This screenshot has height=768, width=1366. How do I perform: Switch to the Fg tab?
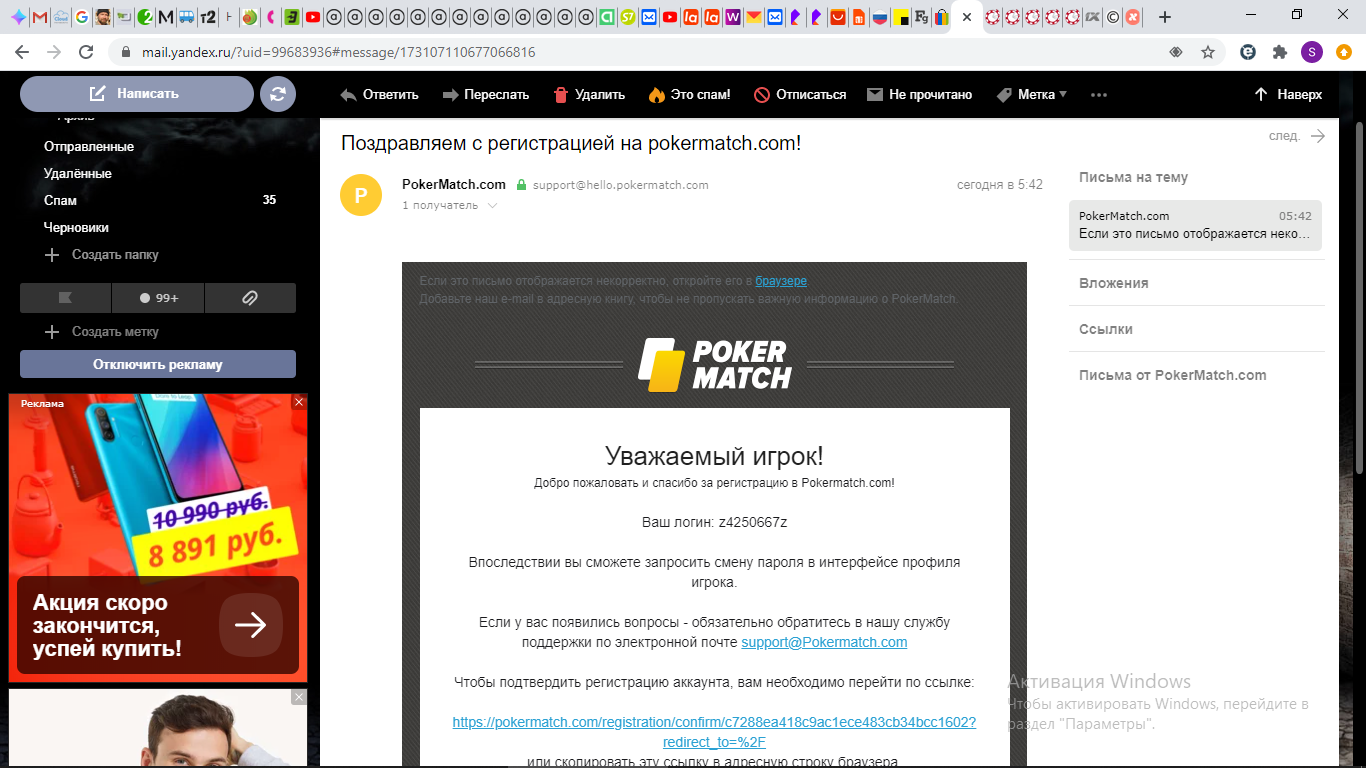point(921,17)
